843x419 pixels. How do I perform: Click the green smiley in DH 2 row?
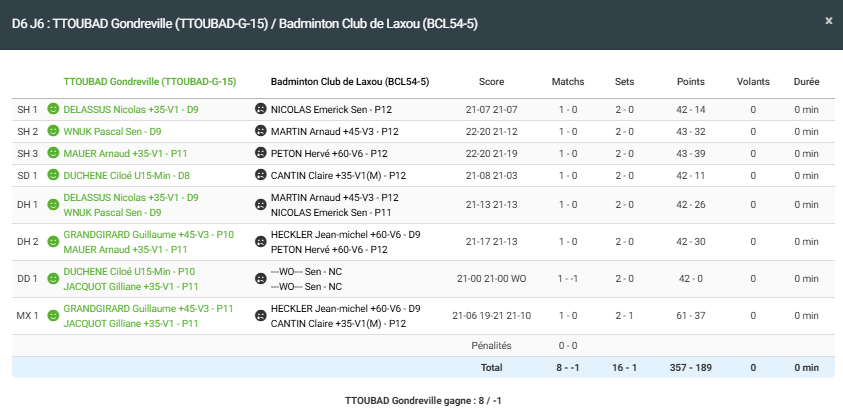coord(53,241)
